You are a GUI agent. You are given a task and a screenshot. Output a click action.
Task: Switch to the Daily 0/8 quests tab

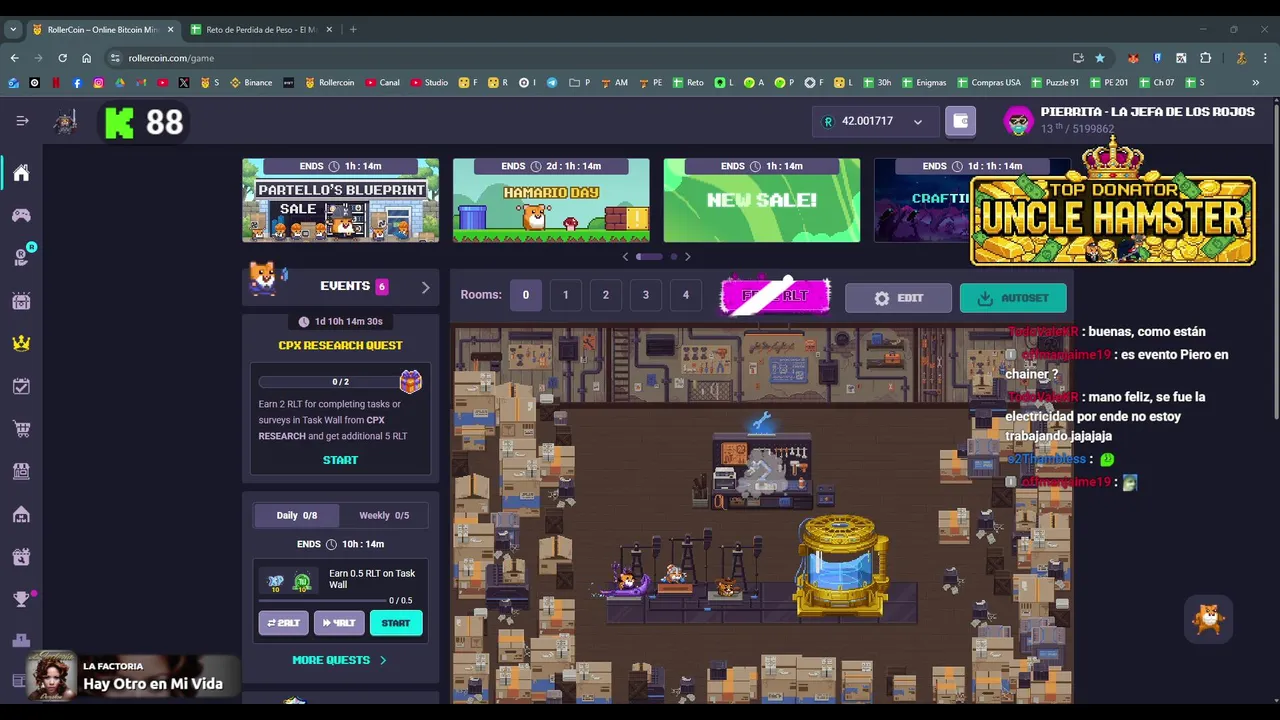[296, 515]
